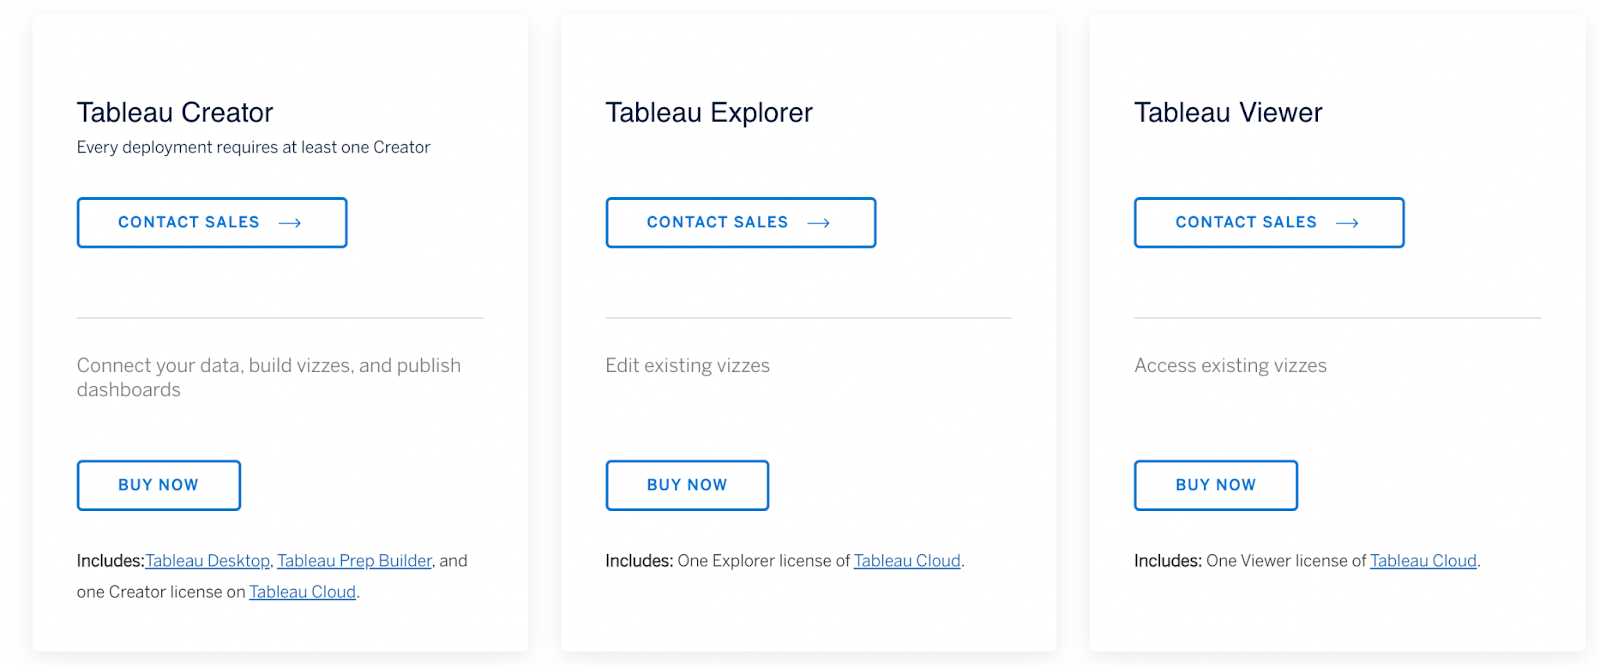Click the Tableau Creator heading
Screen dimensions: 1600x665
[175, 113]
